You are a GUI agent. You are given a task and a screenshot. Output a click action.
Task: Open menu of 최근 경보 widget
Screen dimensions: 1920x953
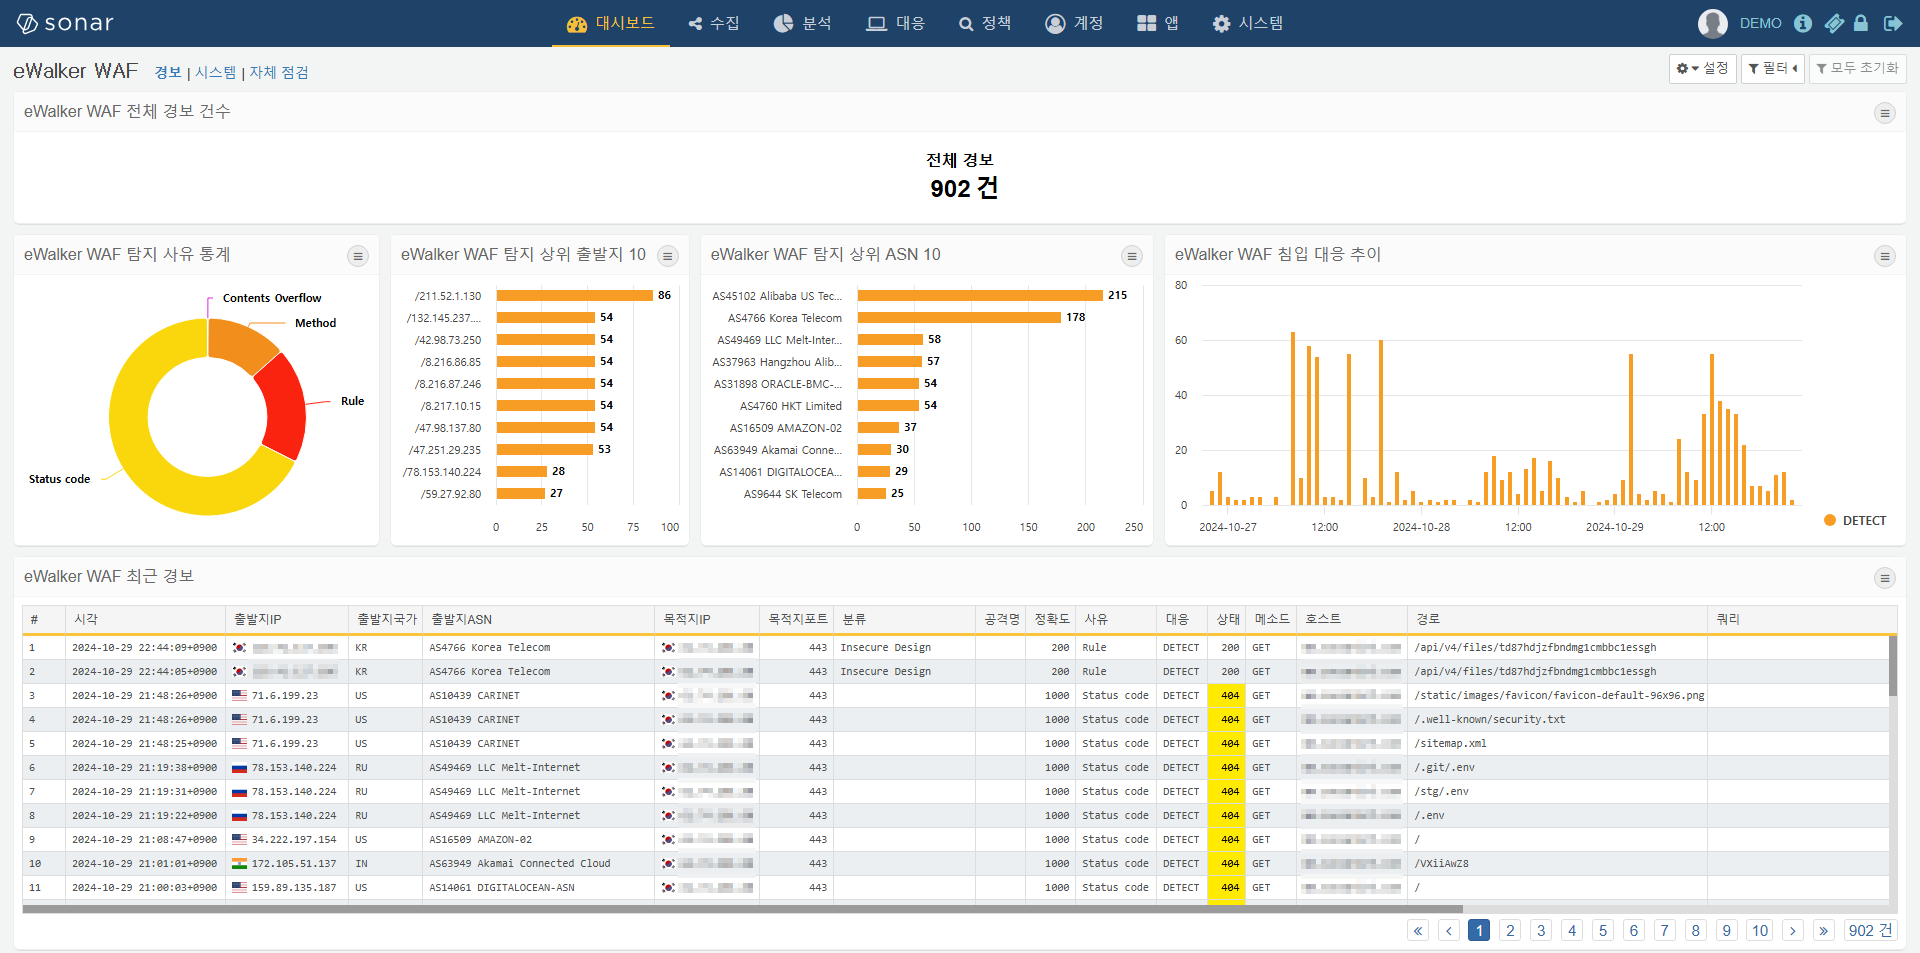[1884, 578]
